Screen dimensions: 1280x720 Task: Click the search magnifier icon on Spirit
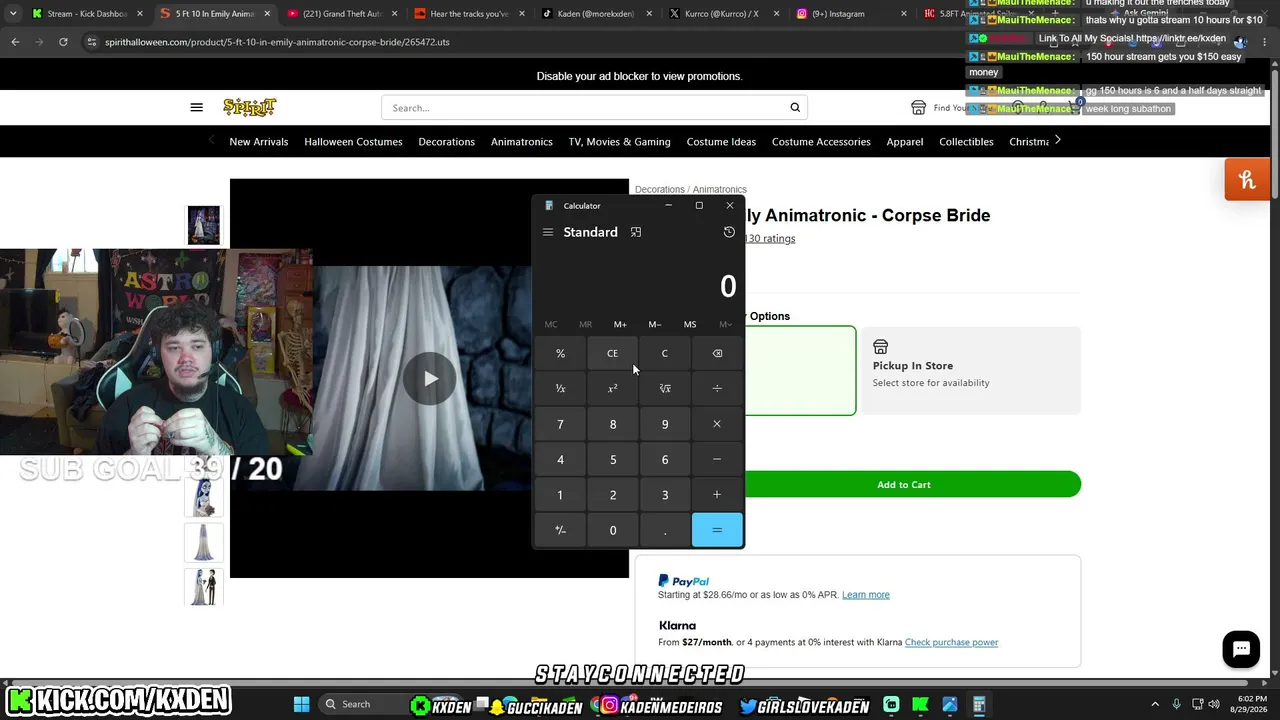(x=795, y=107)
